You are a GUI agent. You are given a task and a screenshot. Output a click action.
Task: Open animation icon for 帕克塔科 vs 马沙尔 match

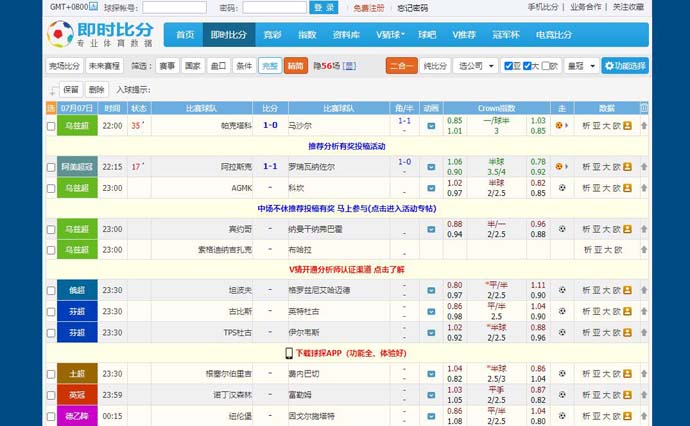click(x=431, y=126)
